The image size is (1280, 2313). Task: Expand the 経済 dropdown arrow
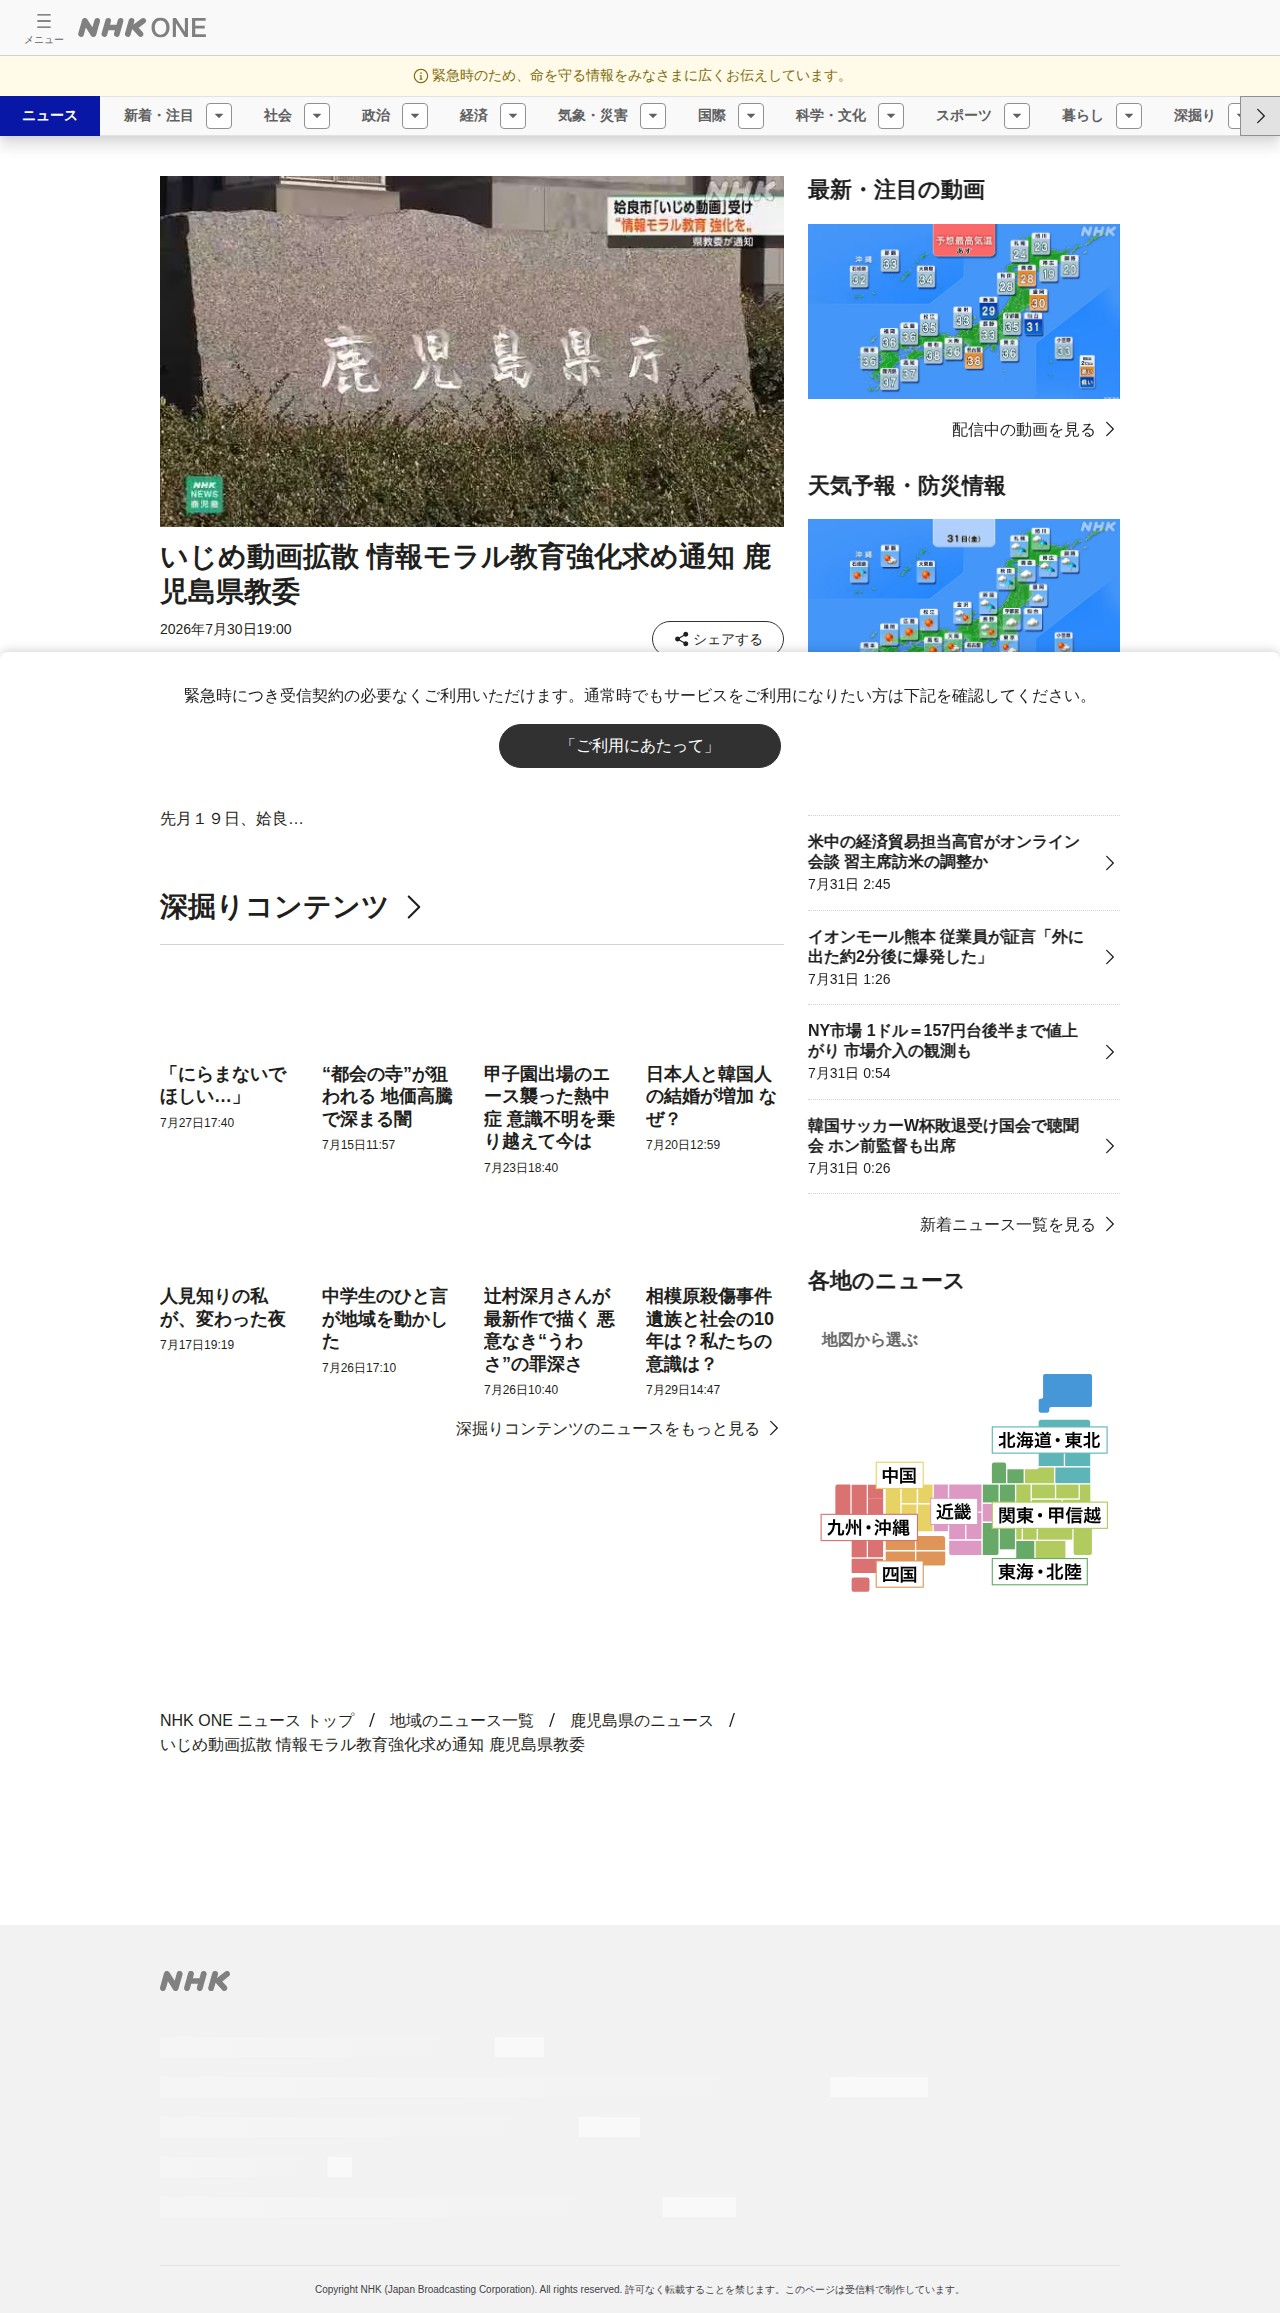pyautogui.click(x=513, y=116)
